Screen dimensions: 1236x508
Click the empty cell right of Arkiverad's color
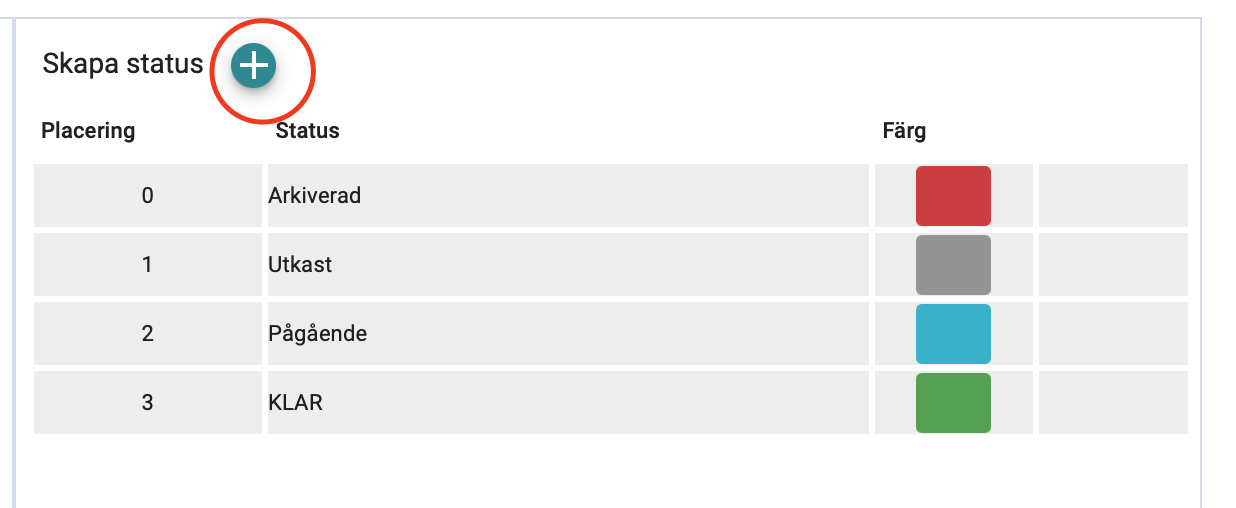pos(1113,196)
